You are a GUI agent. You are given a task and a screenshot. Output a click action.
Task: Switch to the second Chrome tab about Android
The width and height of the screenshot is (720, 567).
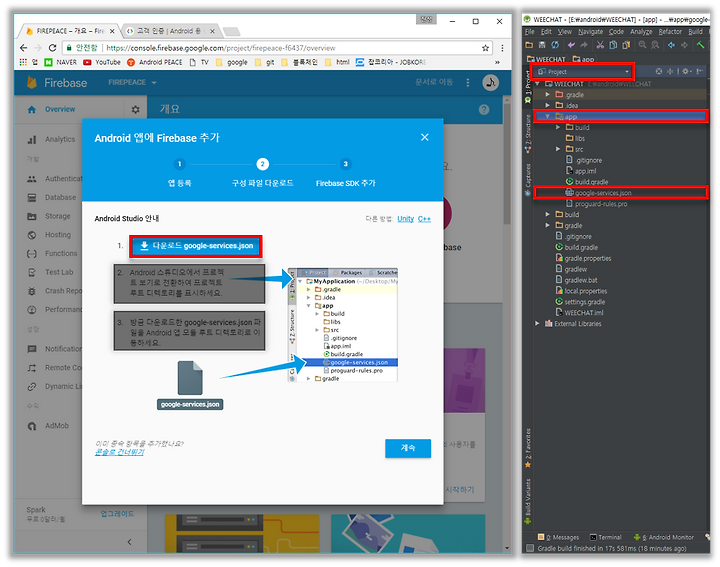coord(169,31)
